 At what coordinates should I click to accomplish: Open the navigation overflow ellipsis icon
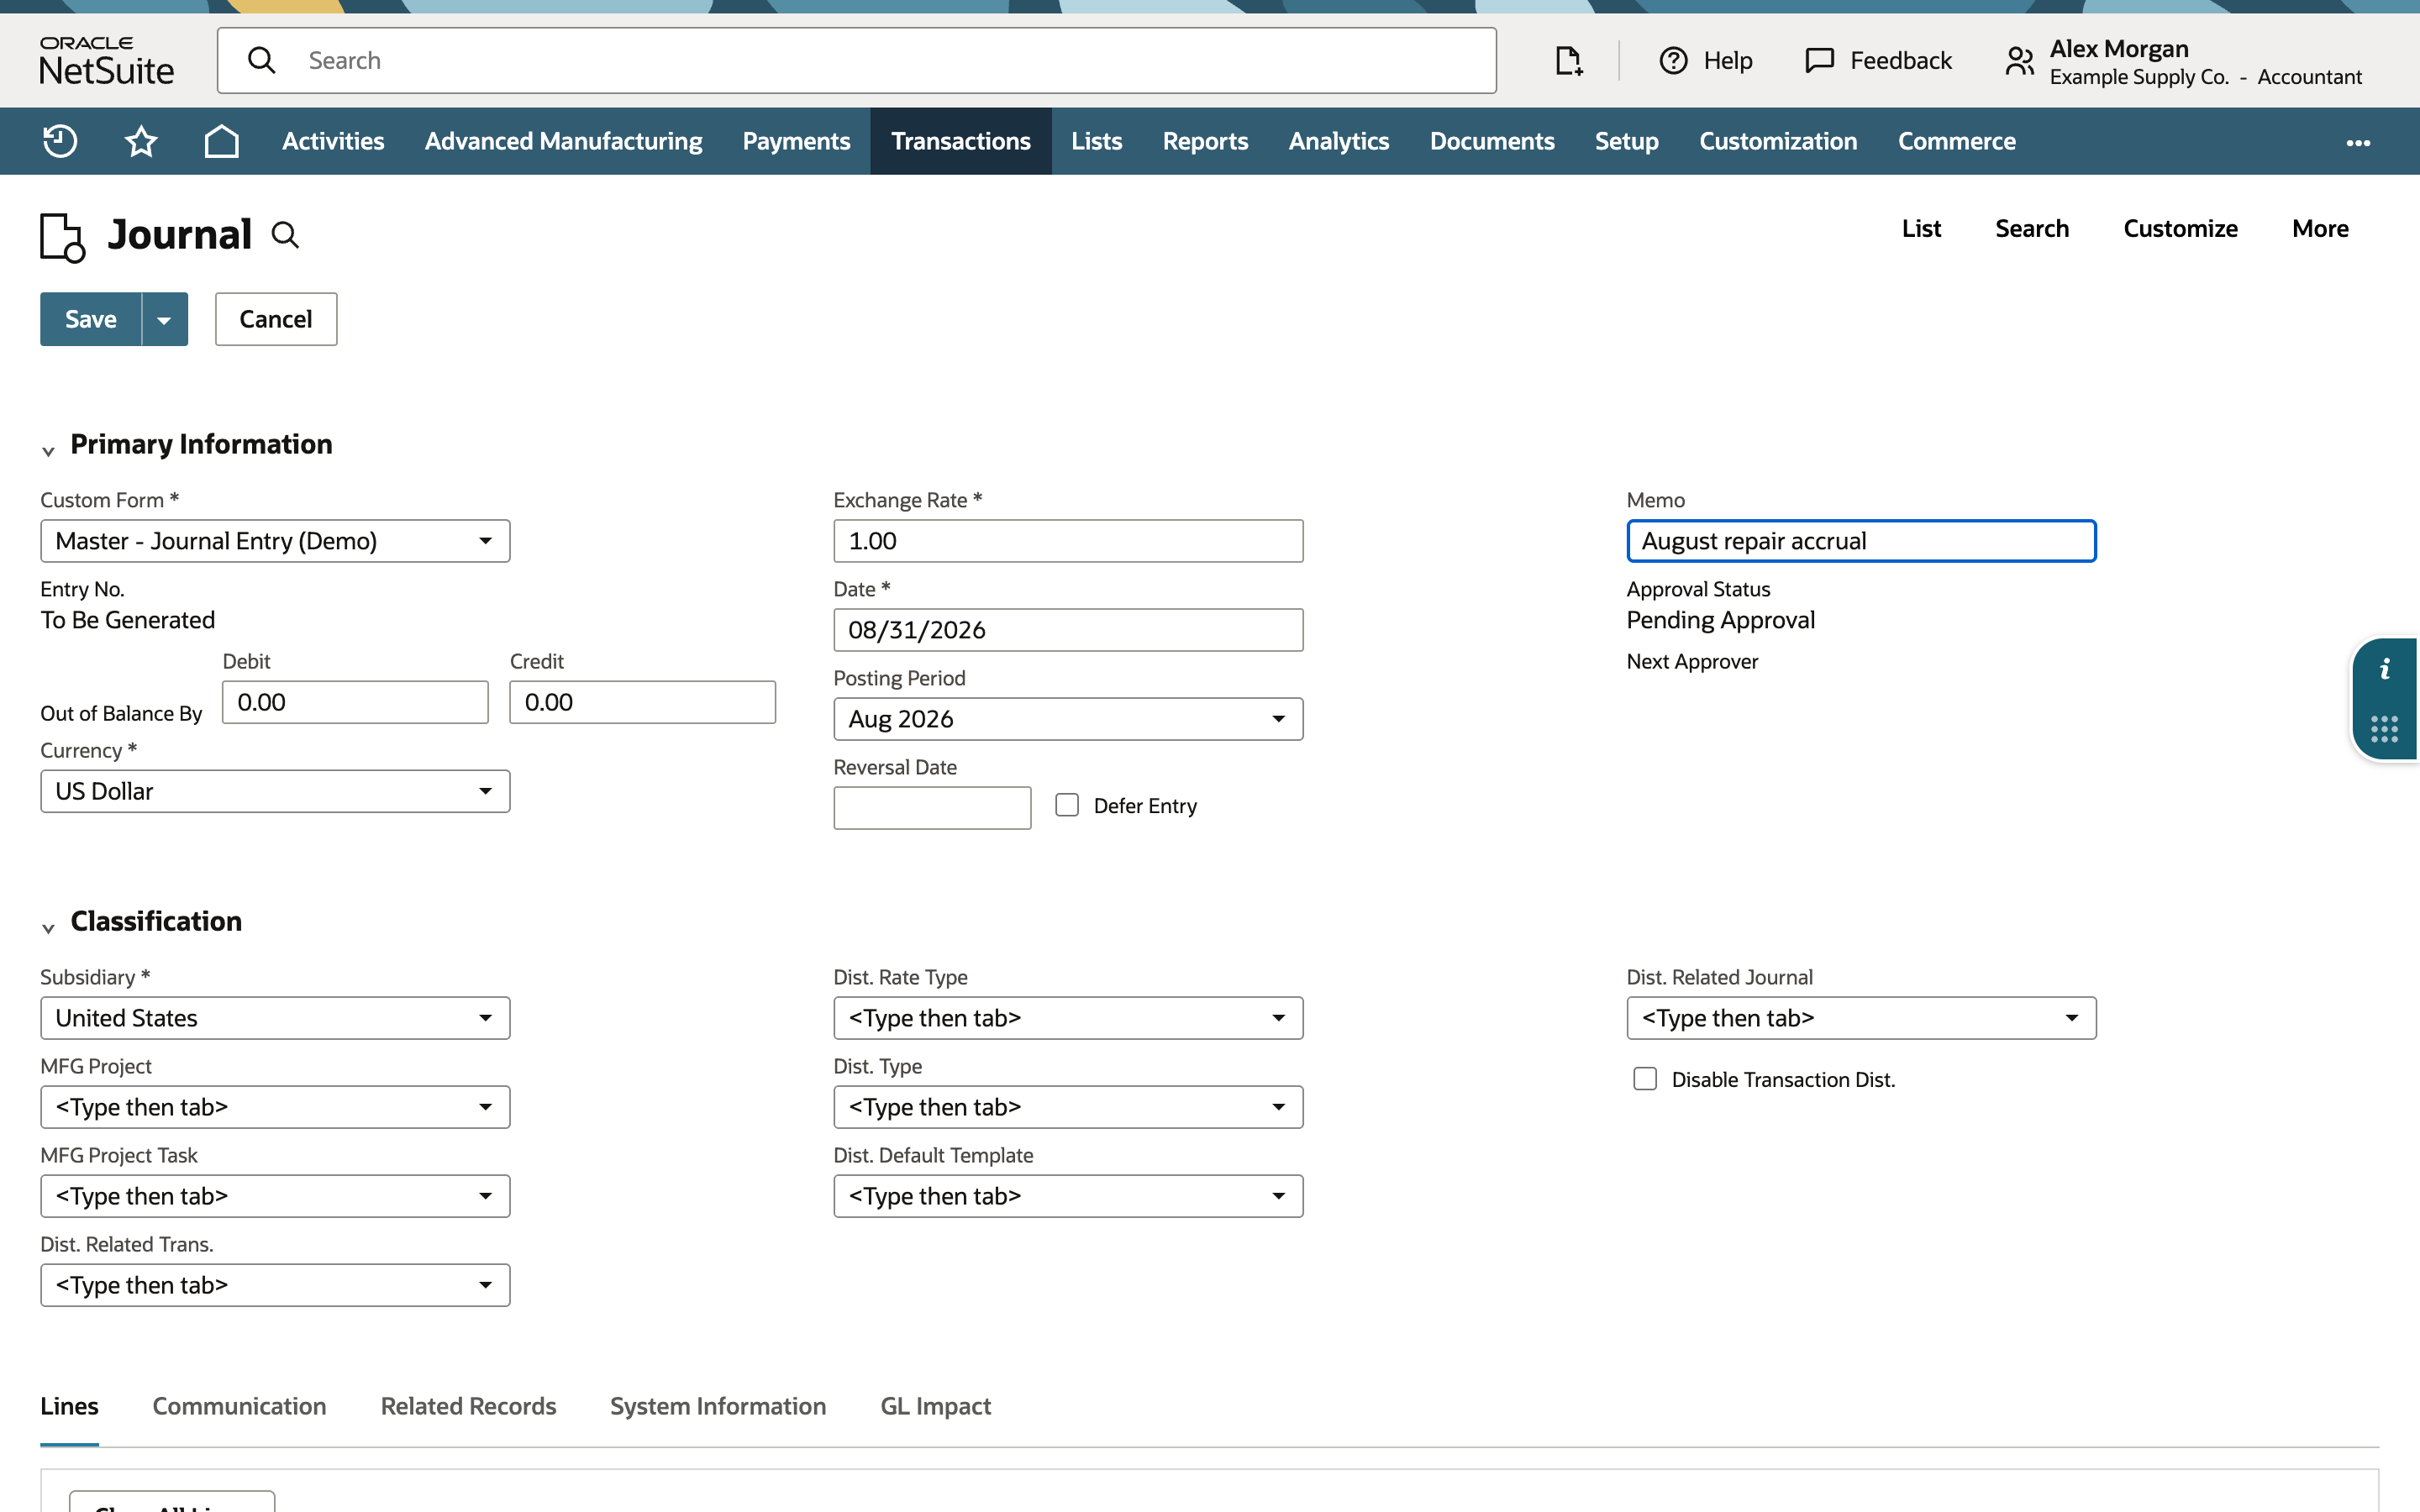pyautogui.click(x=2358, y=142)
